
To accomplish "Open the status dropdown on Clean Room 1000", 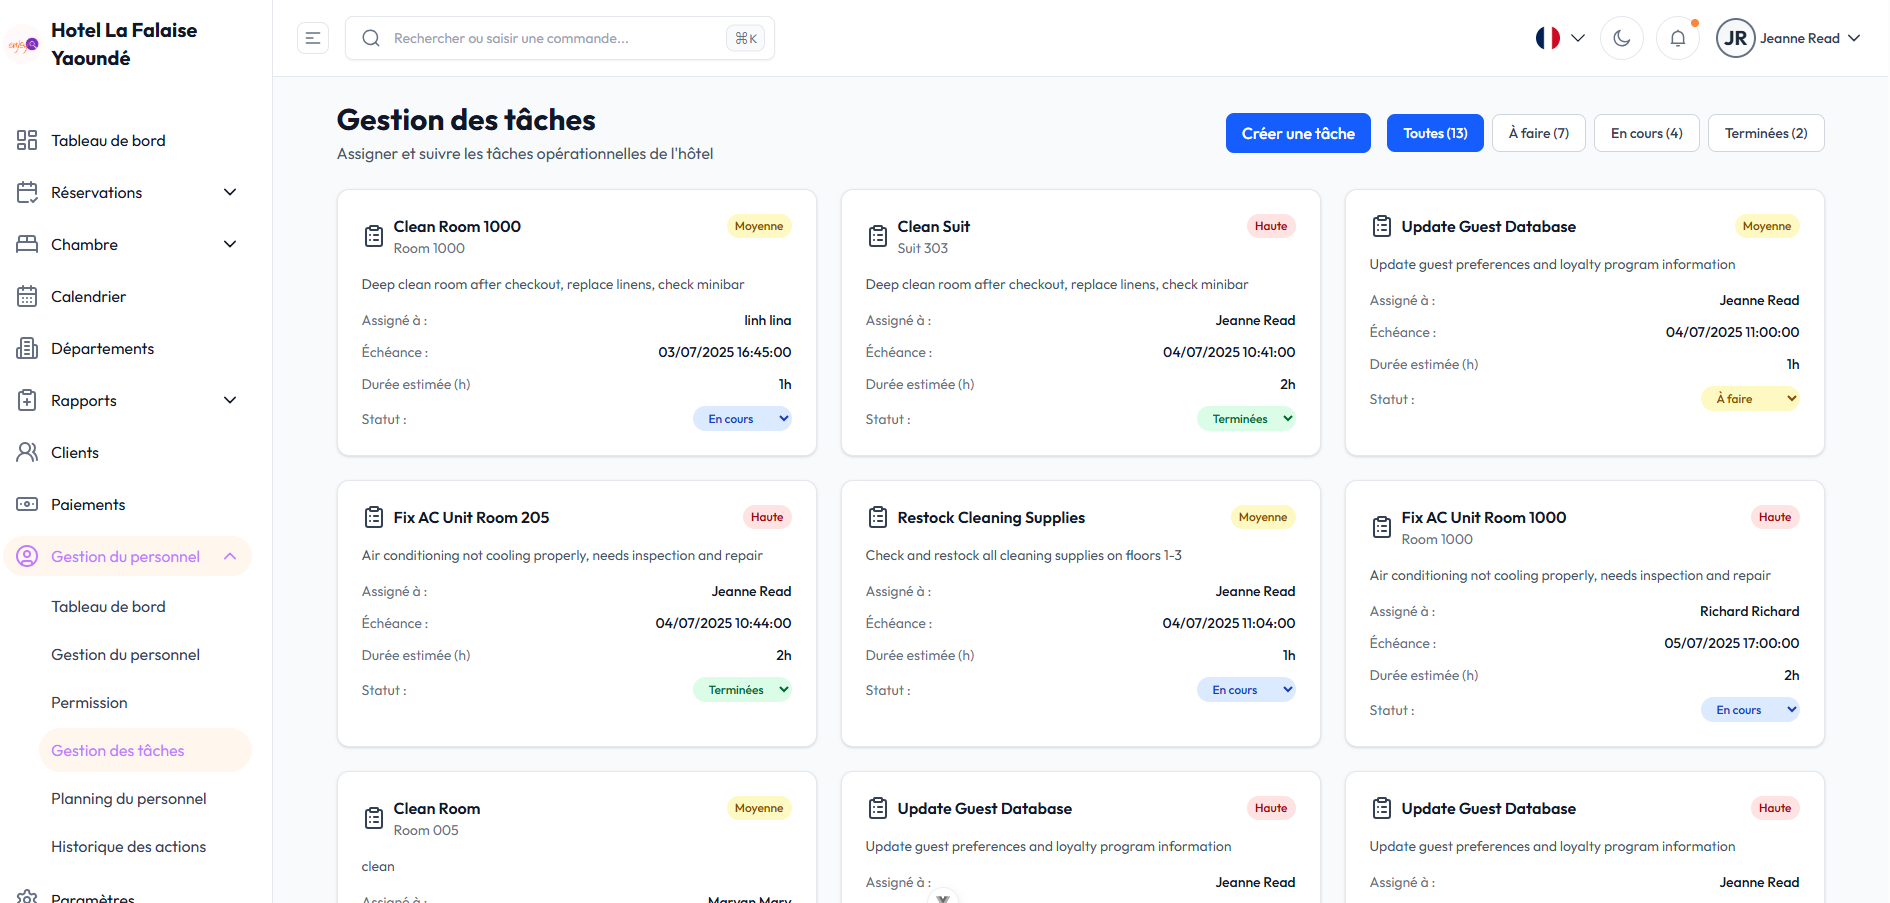I will [x=742, y=419].
